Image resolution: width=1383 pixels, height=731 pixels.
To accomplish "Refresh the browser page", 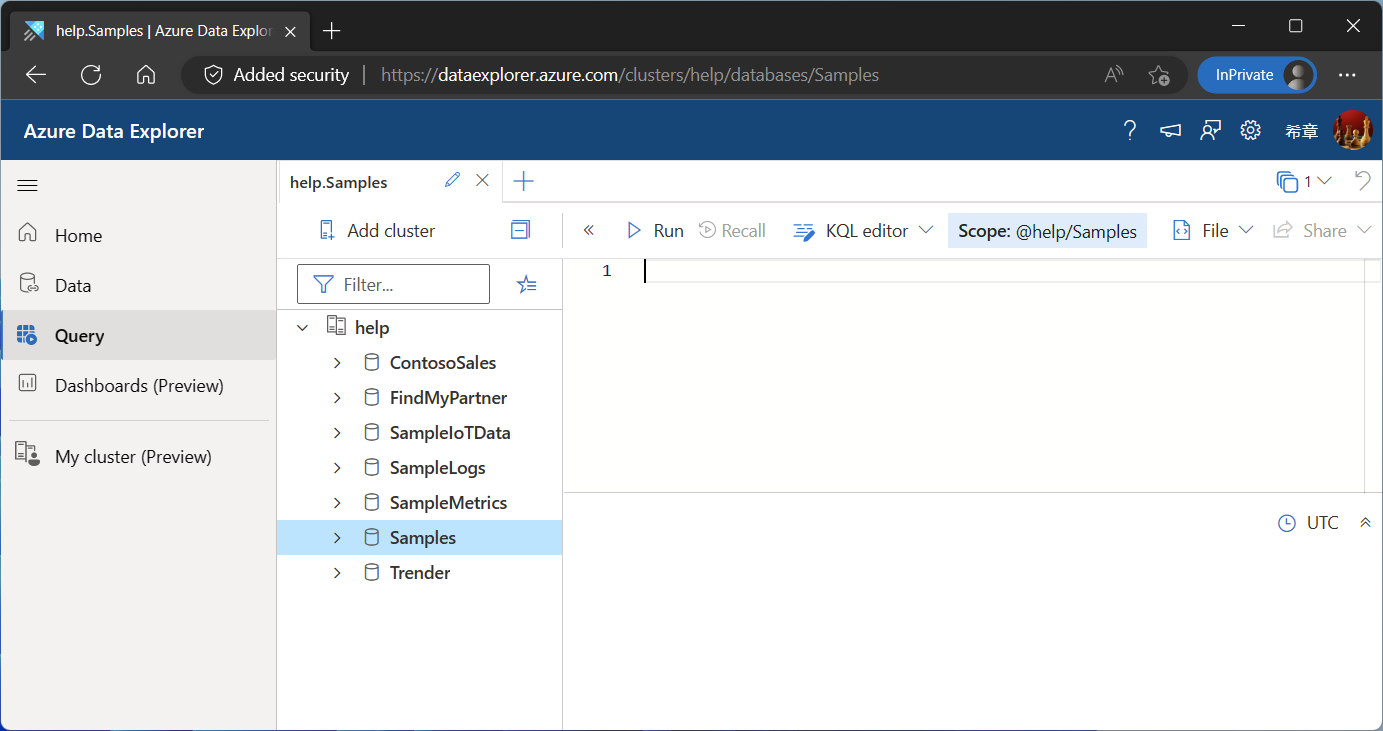I will [91, 75].
